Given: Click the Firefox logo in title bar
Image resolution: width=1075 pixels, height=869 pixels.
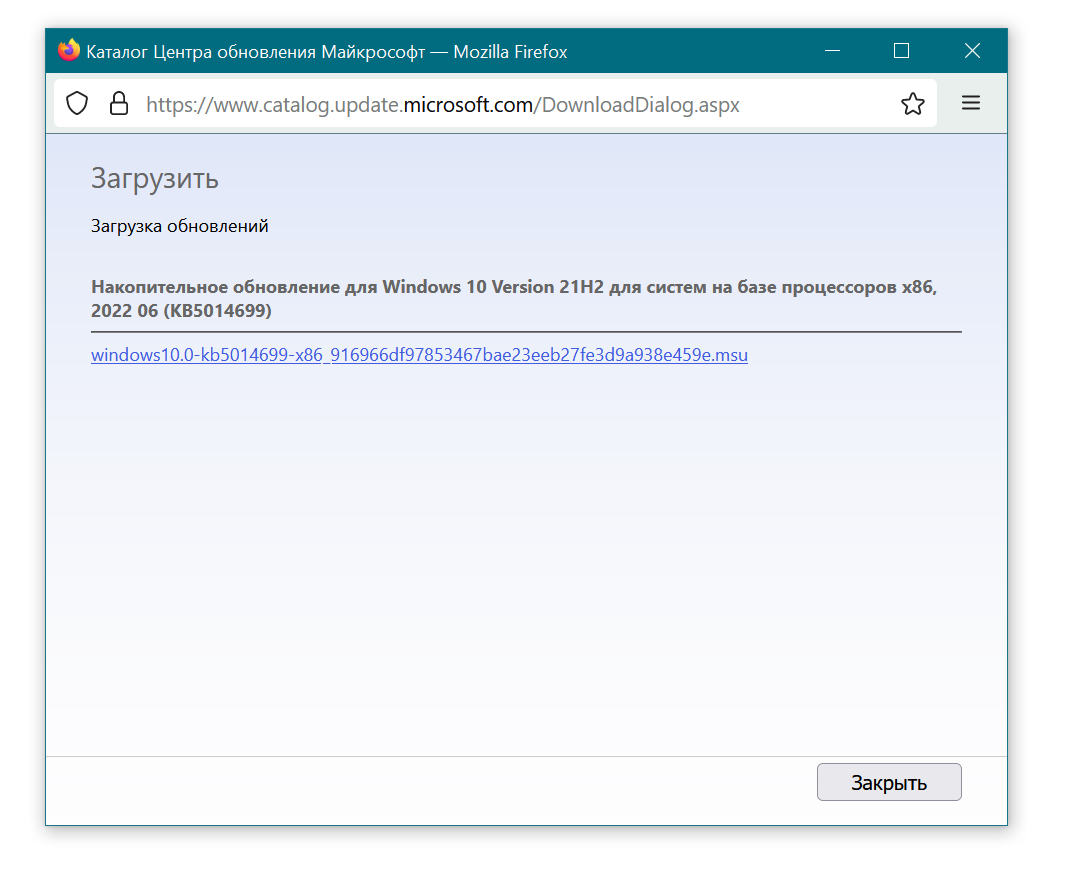Looking at the screenshot, I should (69, 51).
